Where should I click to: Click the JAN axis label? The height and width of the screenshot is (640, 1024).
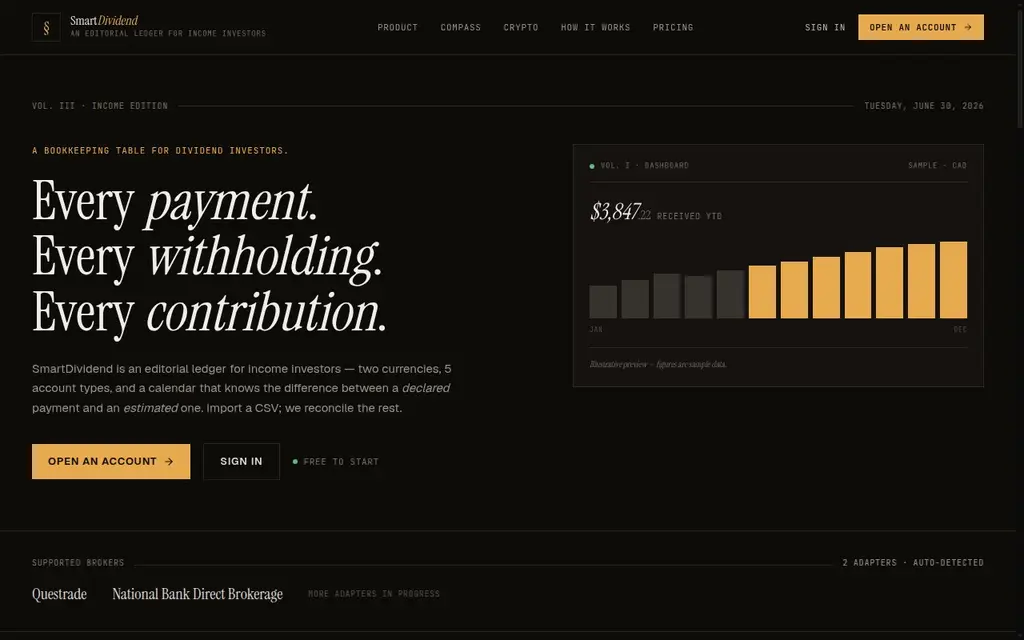[596, 329]
